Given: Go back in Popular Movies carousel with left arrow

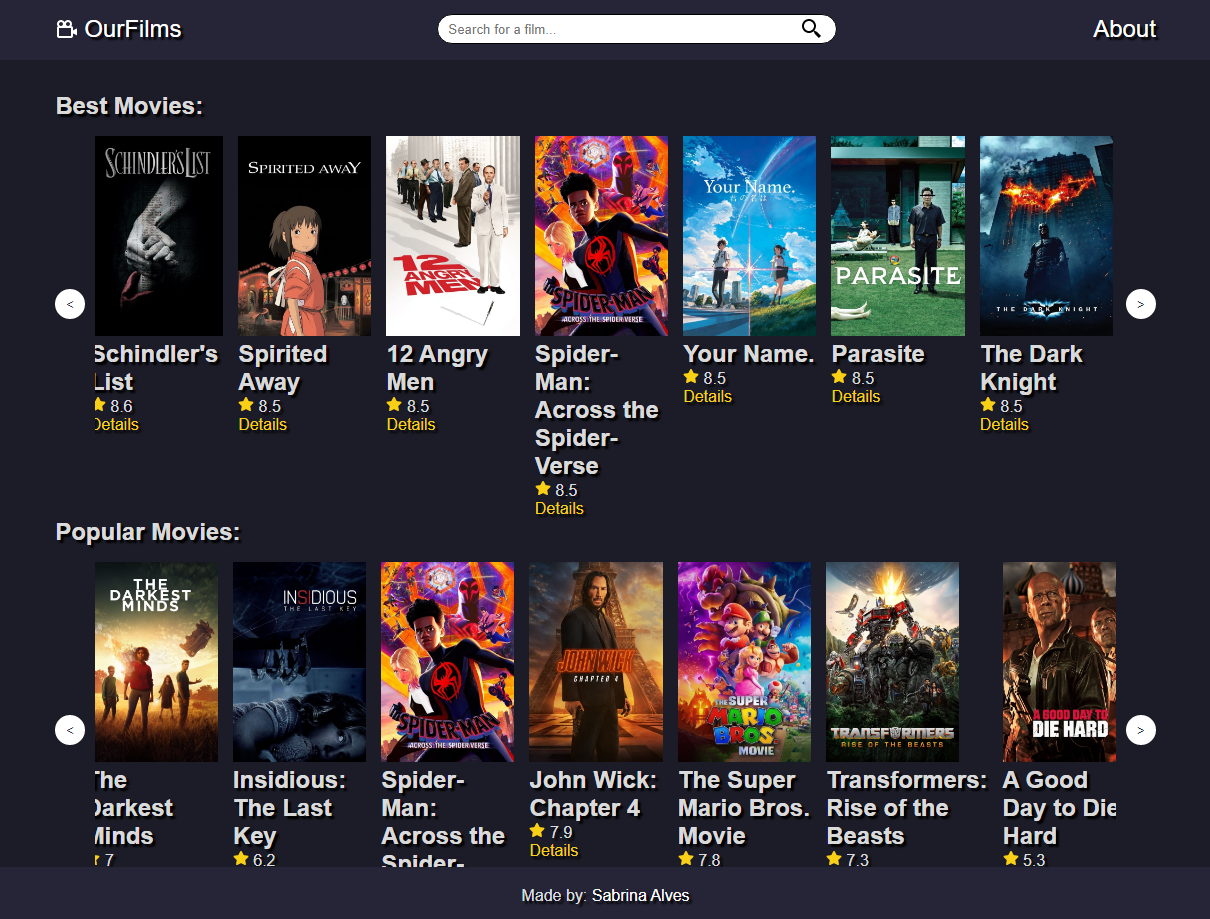Looking at the screenshot, I should (x=70, y=730).
